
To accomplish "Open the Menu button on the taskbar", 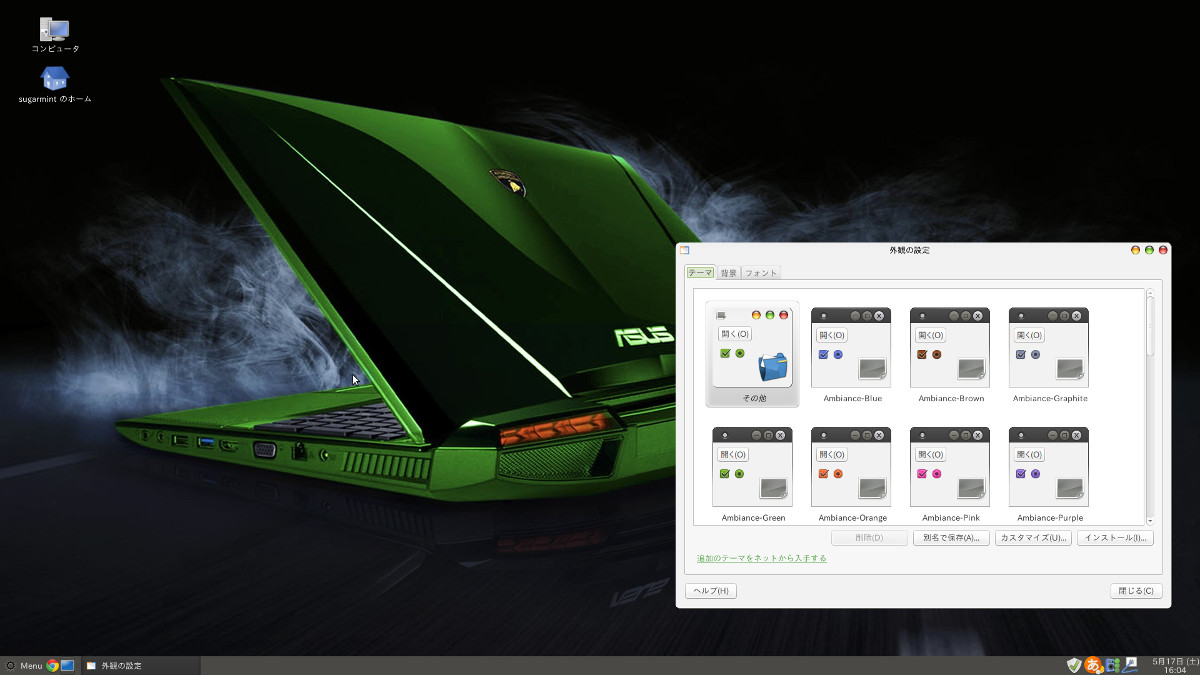I will point(23,665).
